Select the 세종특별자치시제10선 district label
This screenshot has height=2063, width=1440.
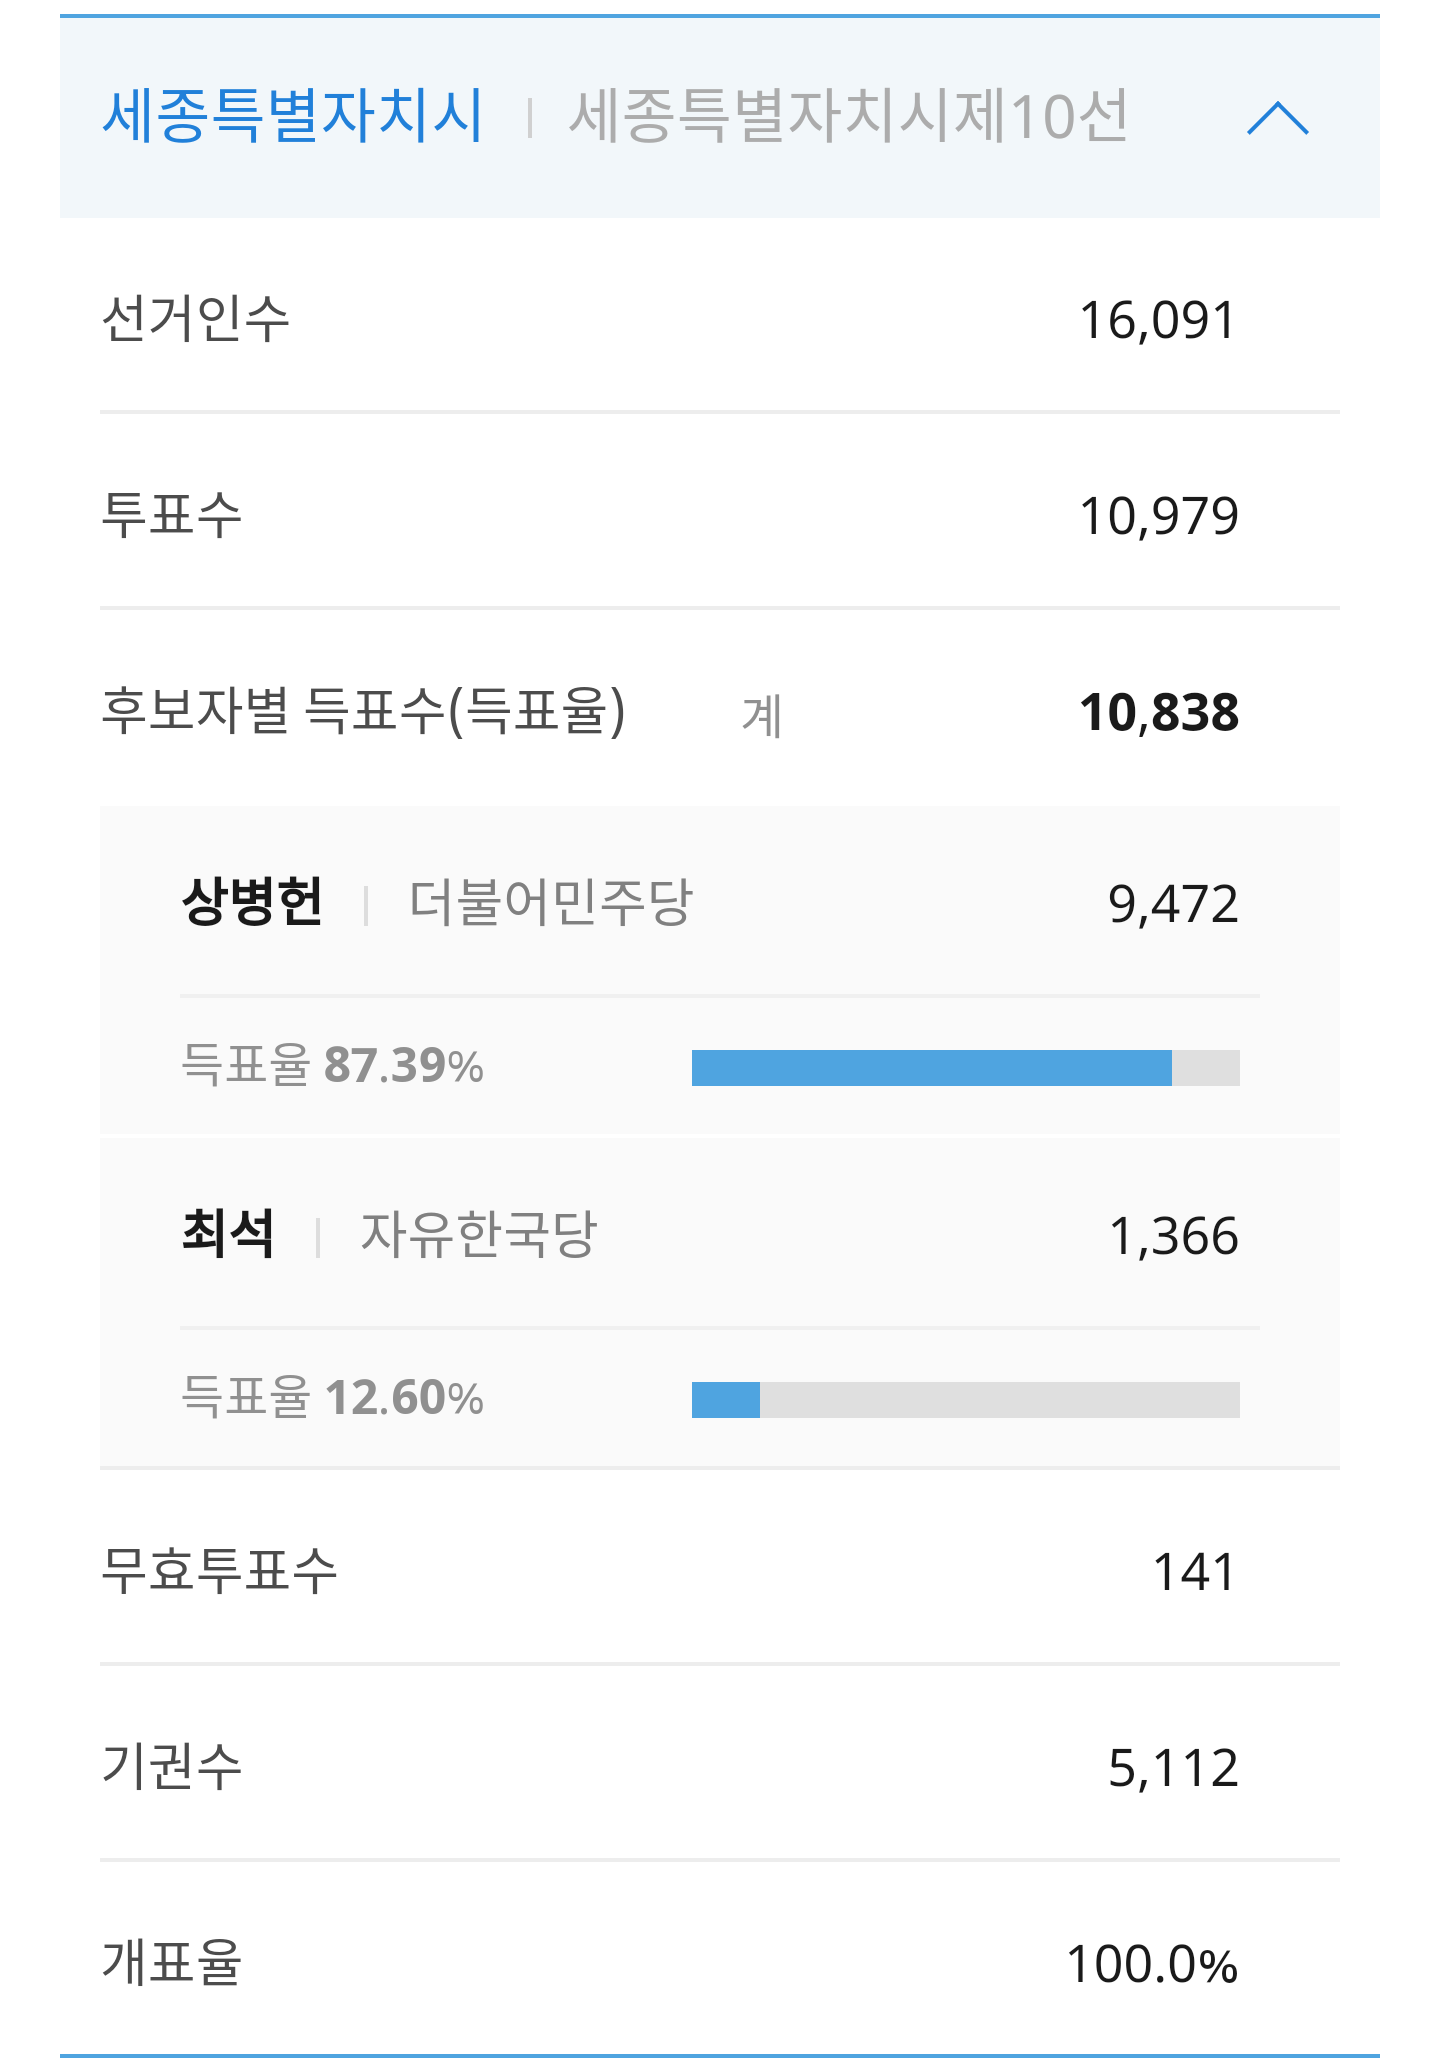tap(848, 116)
